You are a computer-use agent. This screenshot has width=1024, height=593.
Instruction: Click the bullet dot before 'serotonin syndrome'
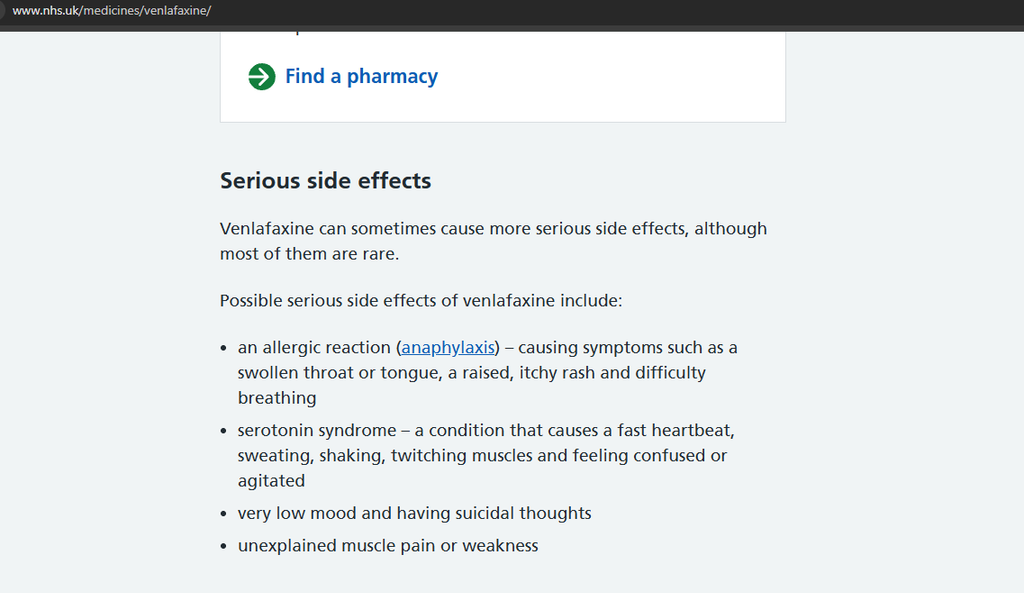coord(223,431)
